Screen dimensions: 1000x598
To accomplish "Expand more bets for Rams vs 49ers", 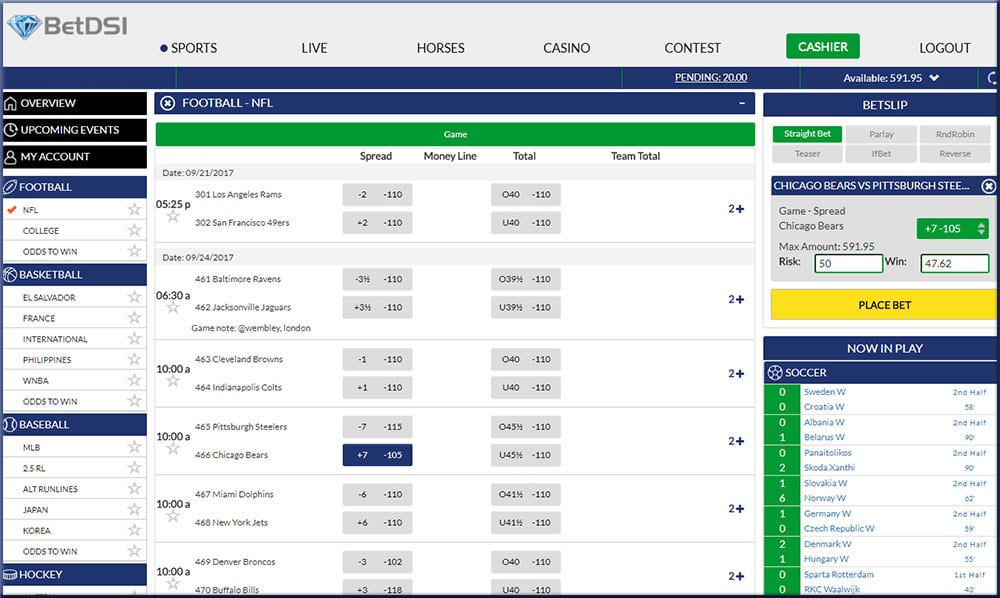I will [736, 208].
